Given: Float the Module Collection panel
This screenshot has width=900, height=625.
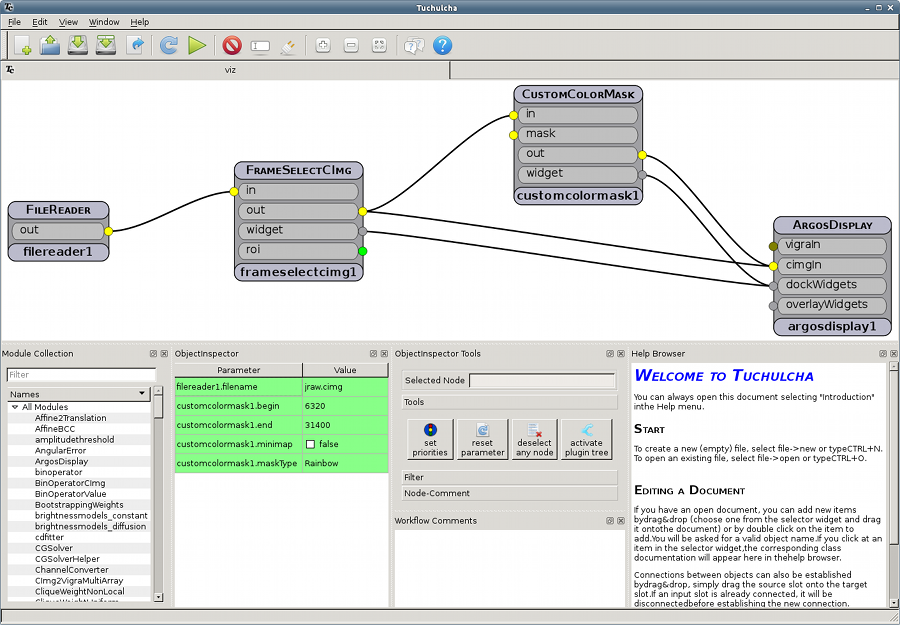Looking at the screenshot, I should [153, 354].
